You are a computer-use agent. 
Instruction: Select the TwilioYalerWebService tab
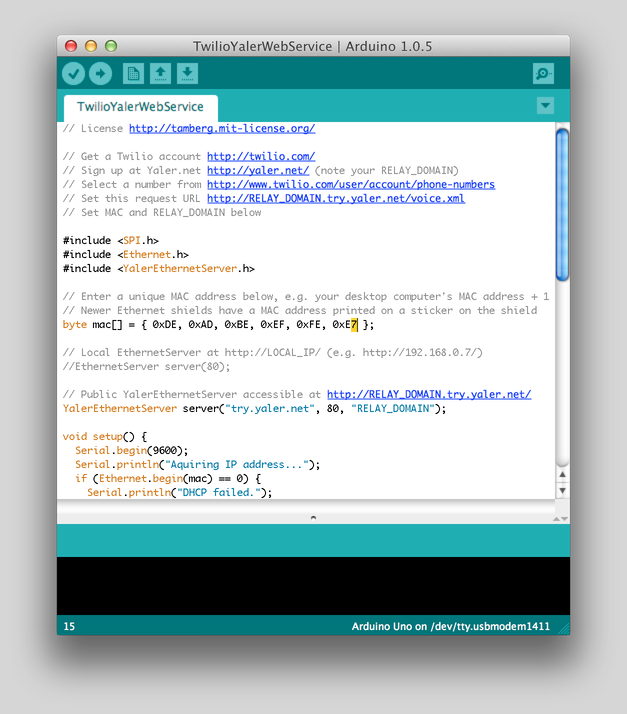[x=140, y=107]
